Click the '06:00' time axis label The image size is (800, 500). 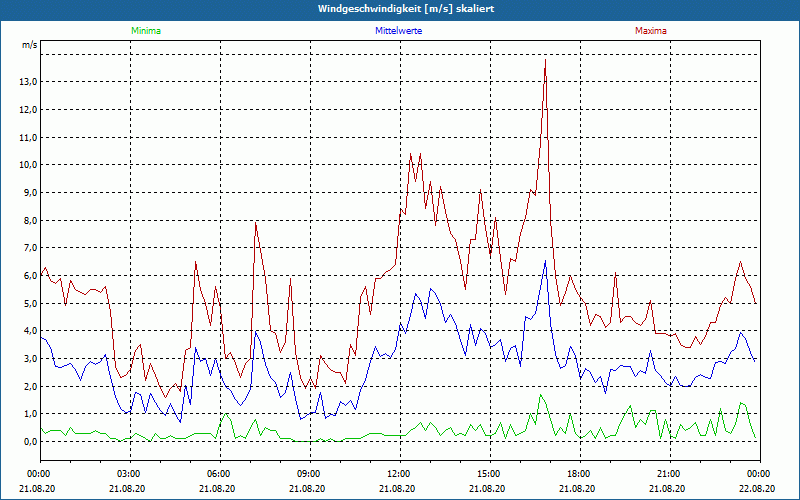(217, 474)
